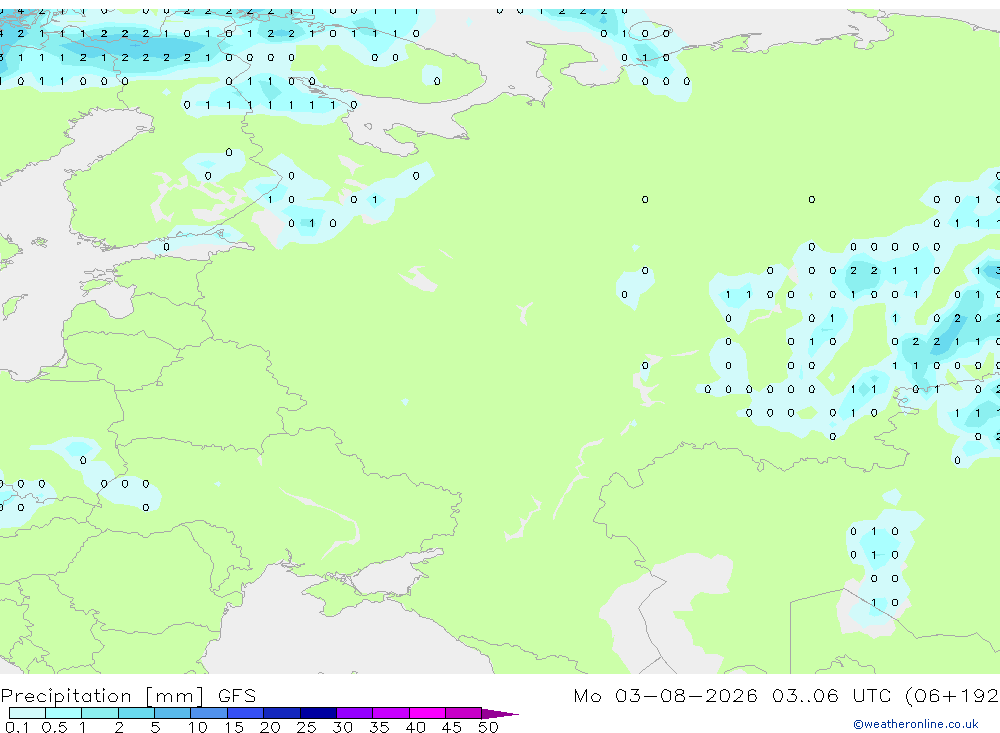
Task: Click legend scale value "20"
Action: pos(270,727)
